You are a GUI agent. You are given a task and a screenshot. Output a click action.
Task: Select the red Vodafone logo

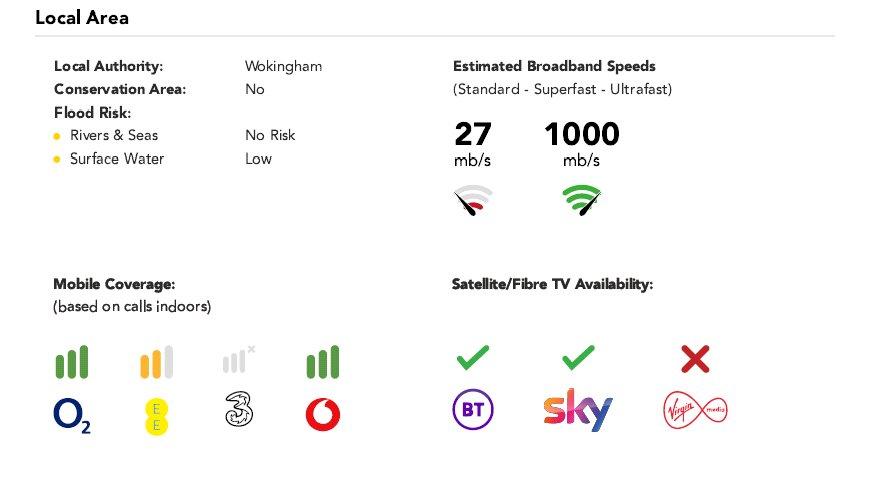click(323, 415)
